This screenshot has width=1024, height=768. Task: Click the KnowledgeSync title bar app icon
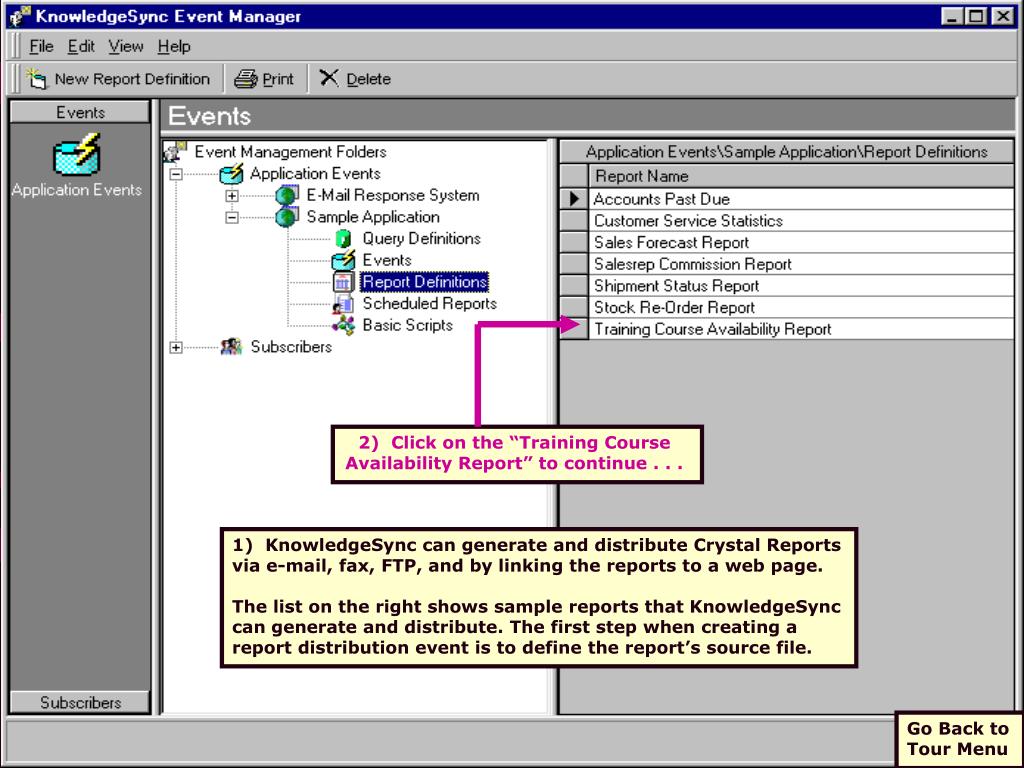point(20,16)
